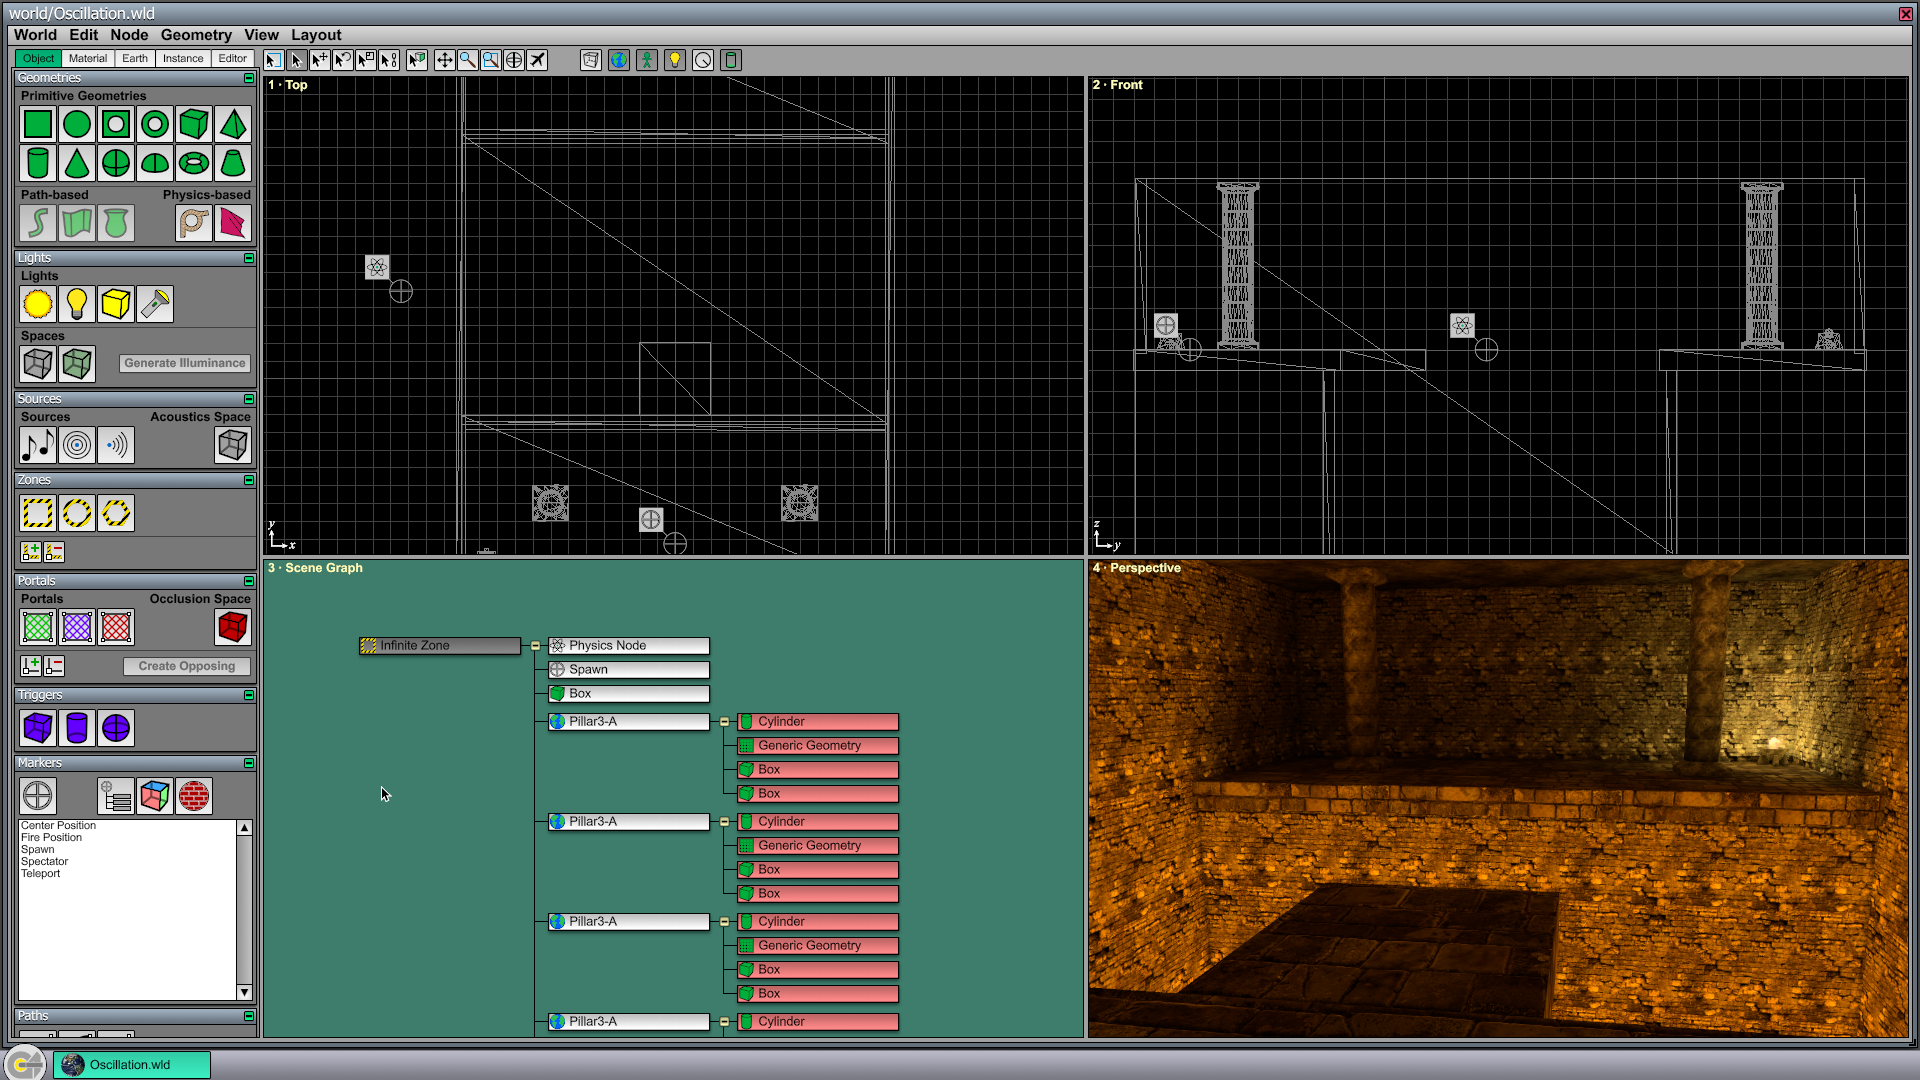Collapse the Lights panel

click(x=249, y=258)
